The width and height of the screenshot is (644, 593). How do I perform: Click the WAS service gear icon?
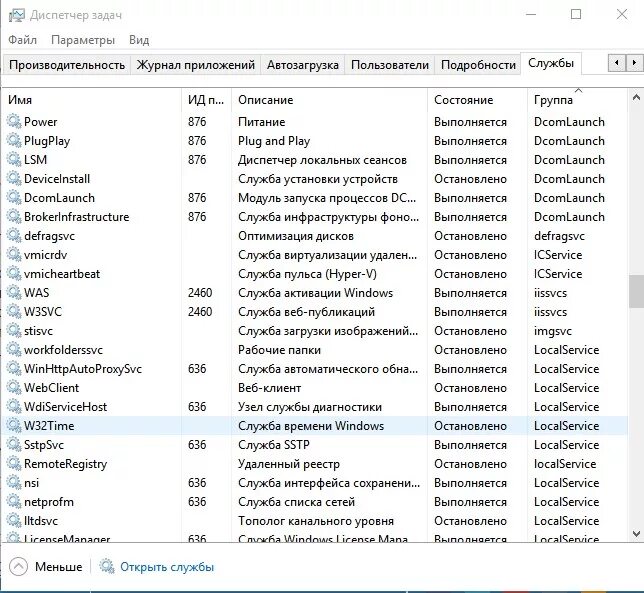click(14, 293)
